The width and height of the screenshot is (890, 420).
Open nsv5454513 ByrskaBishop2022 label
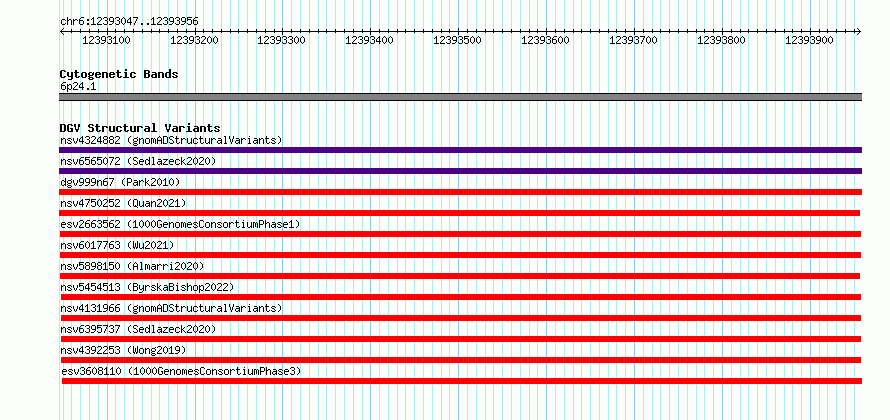coord(146,287)
